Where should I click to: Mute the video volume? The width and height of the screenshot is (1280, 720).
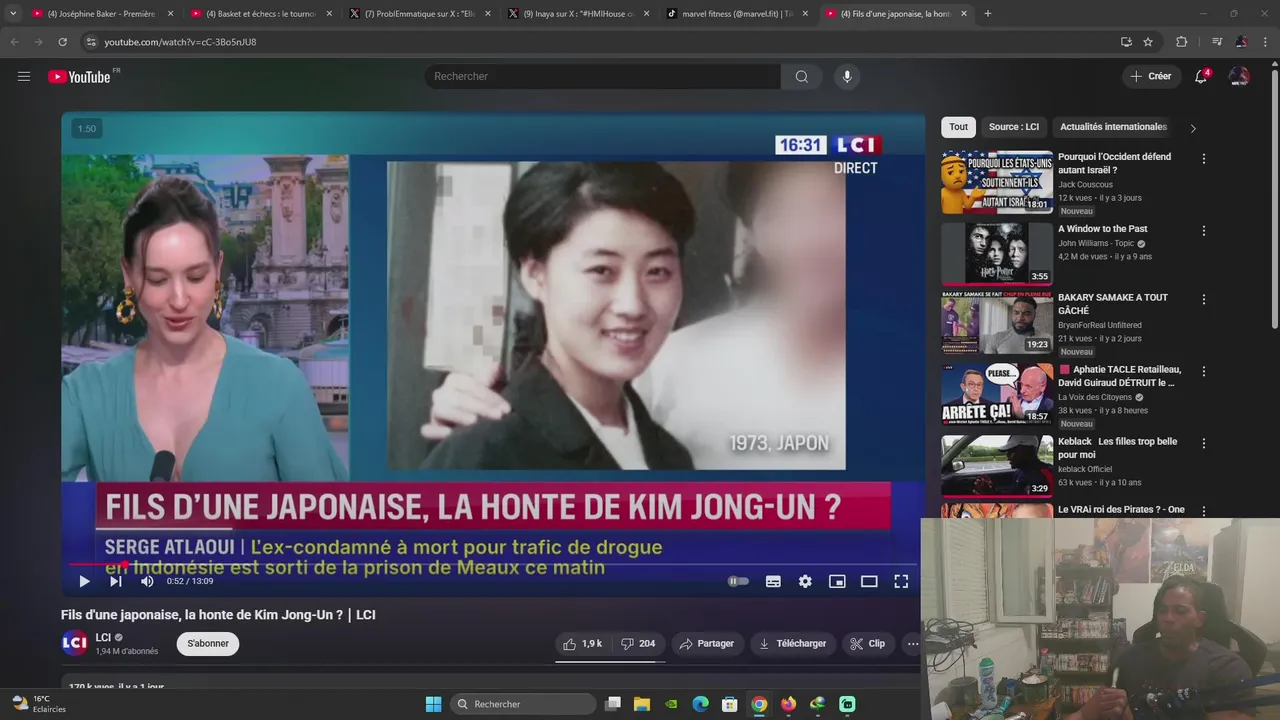147,581
